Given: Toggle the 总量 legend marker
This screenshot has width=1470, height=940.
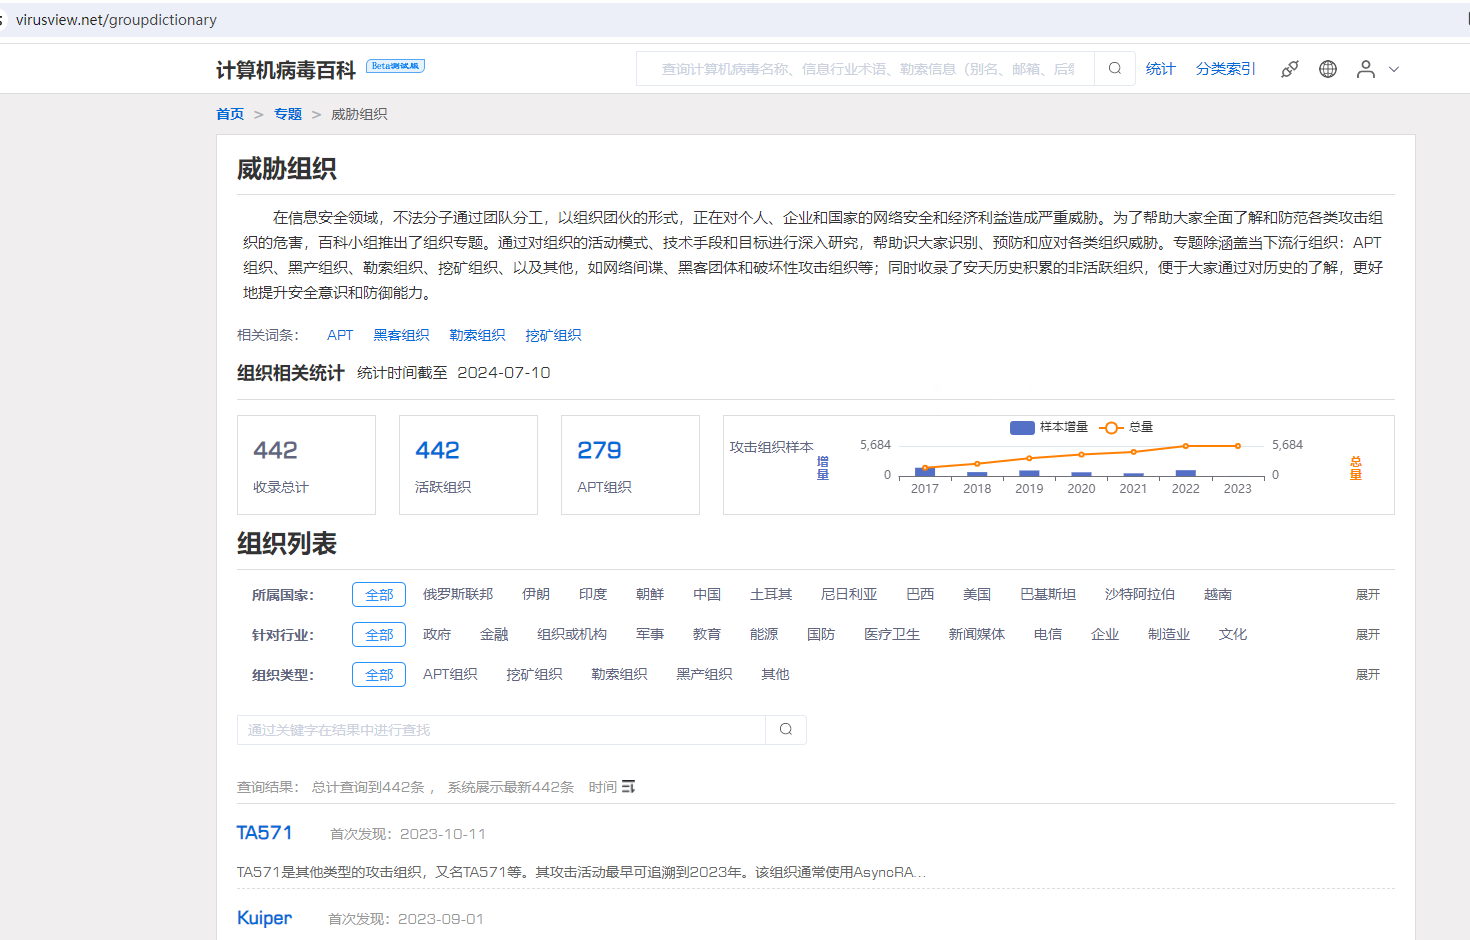Looking at the screenshot, I should click(1111, 427).
